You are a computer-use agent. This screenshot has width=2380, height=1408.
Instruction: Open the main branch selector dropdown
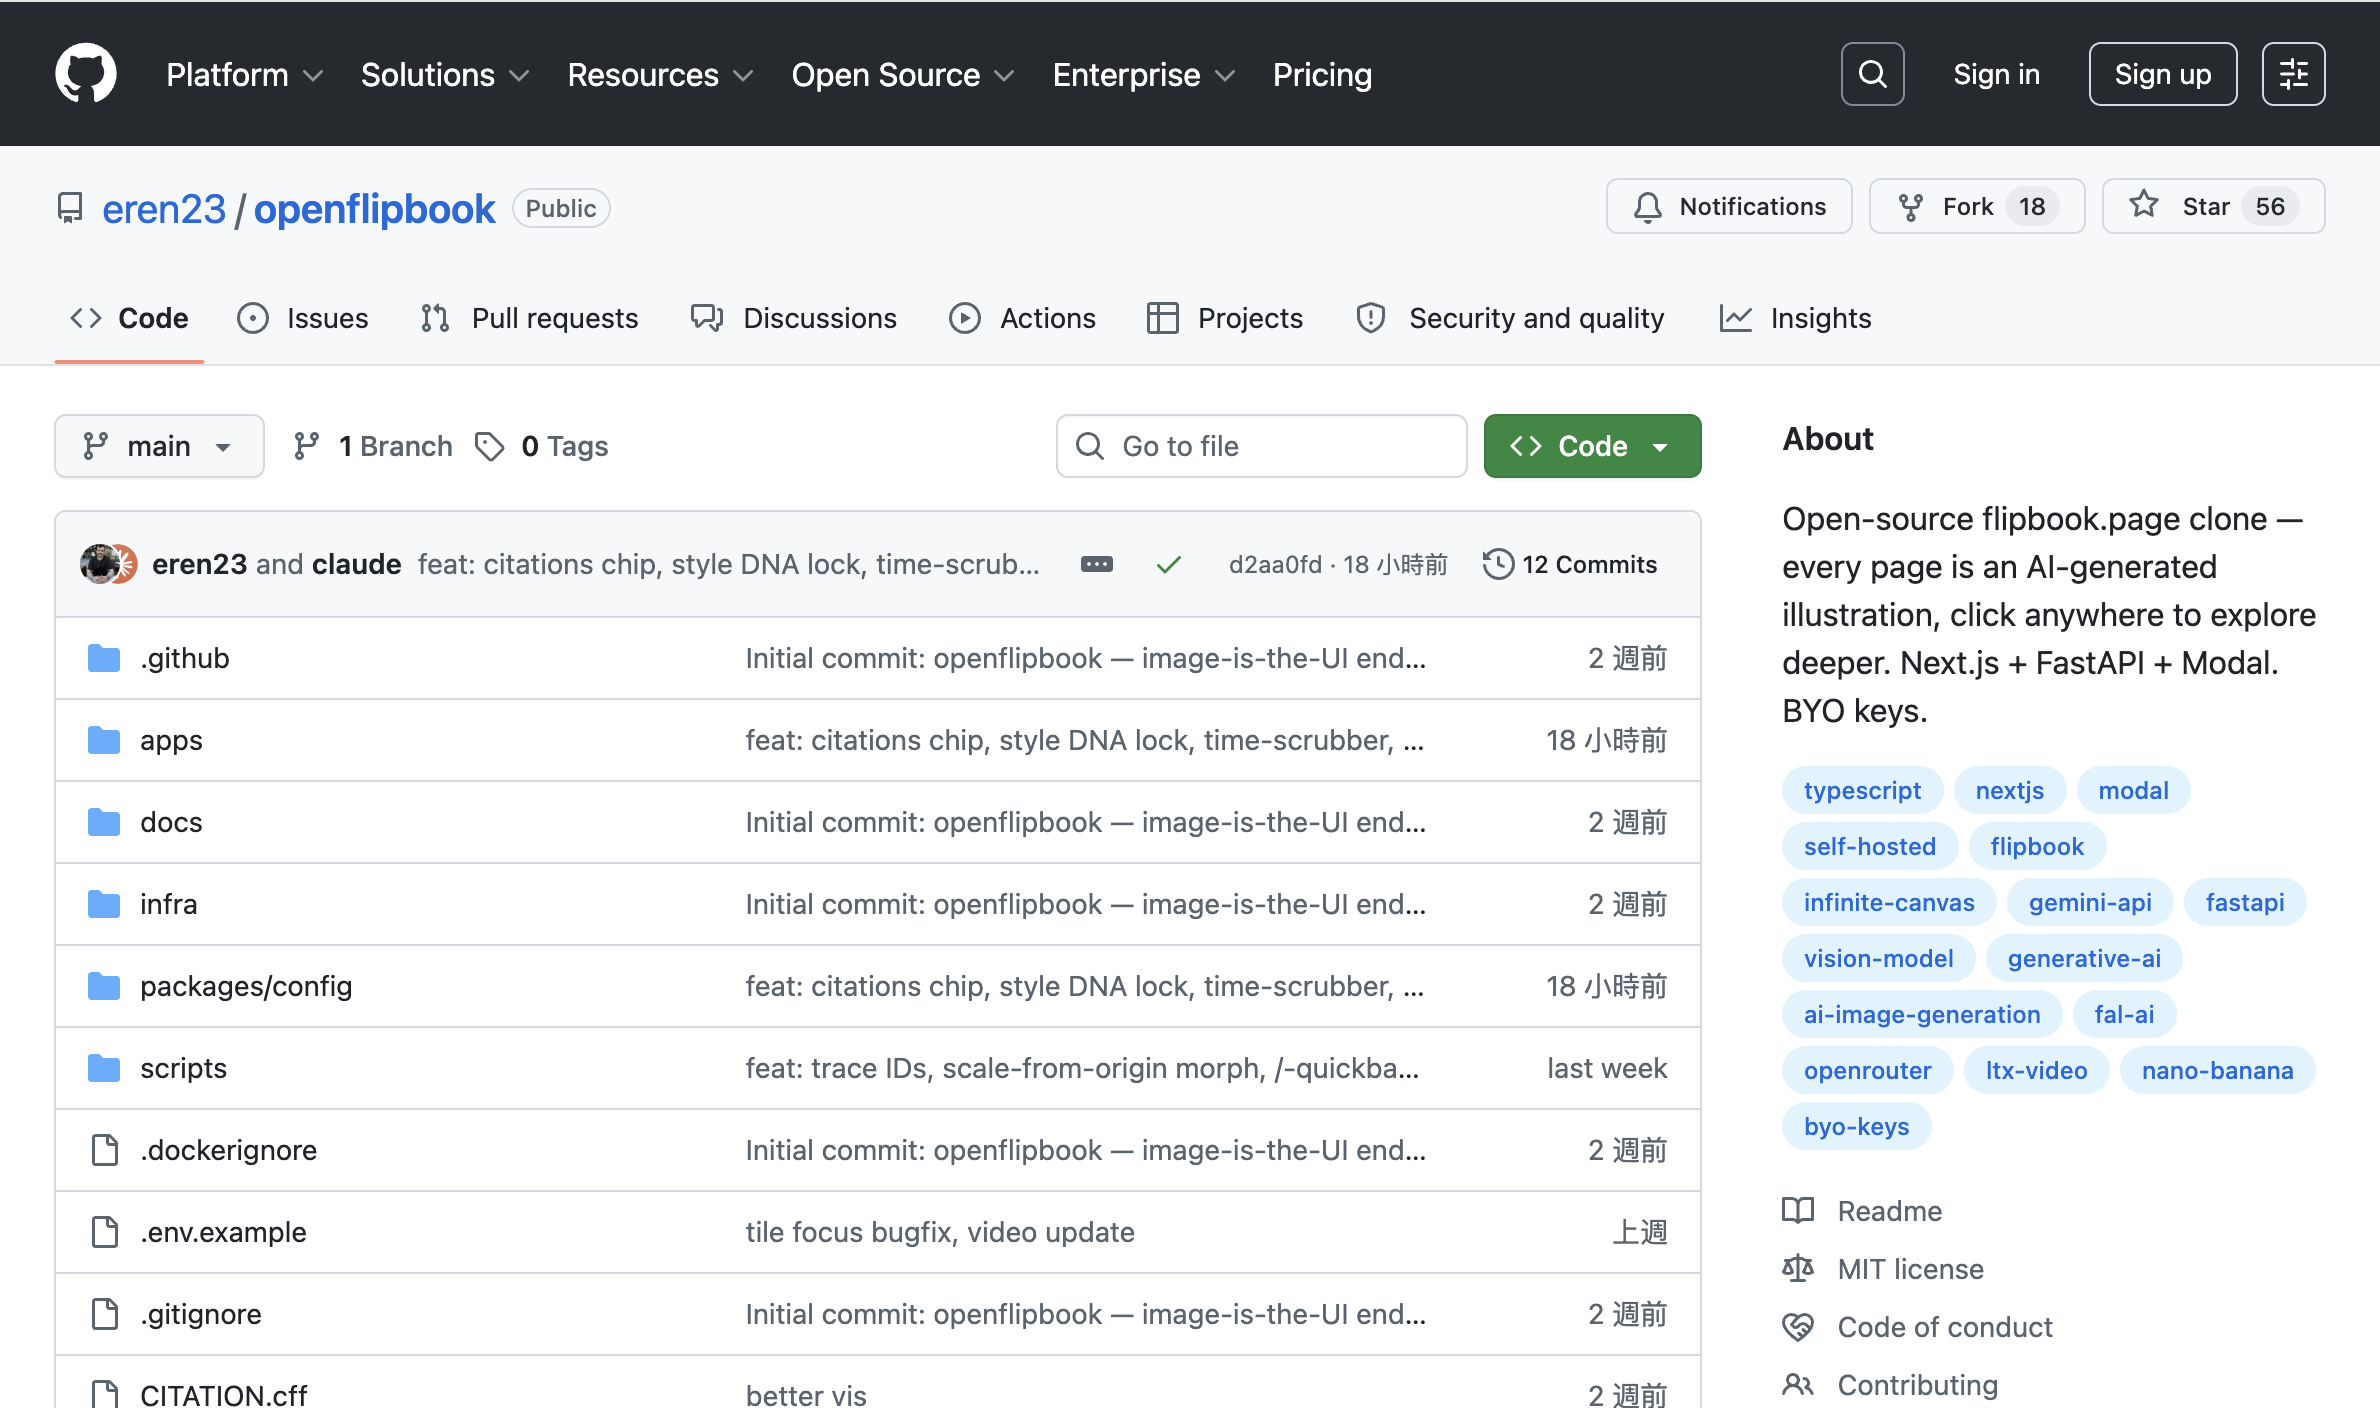(x=159, y=446)
